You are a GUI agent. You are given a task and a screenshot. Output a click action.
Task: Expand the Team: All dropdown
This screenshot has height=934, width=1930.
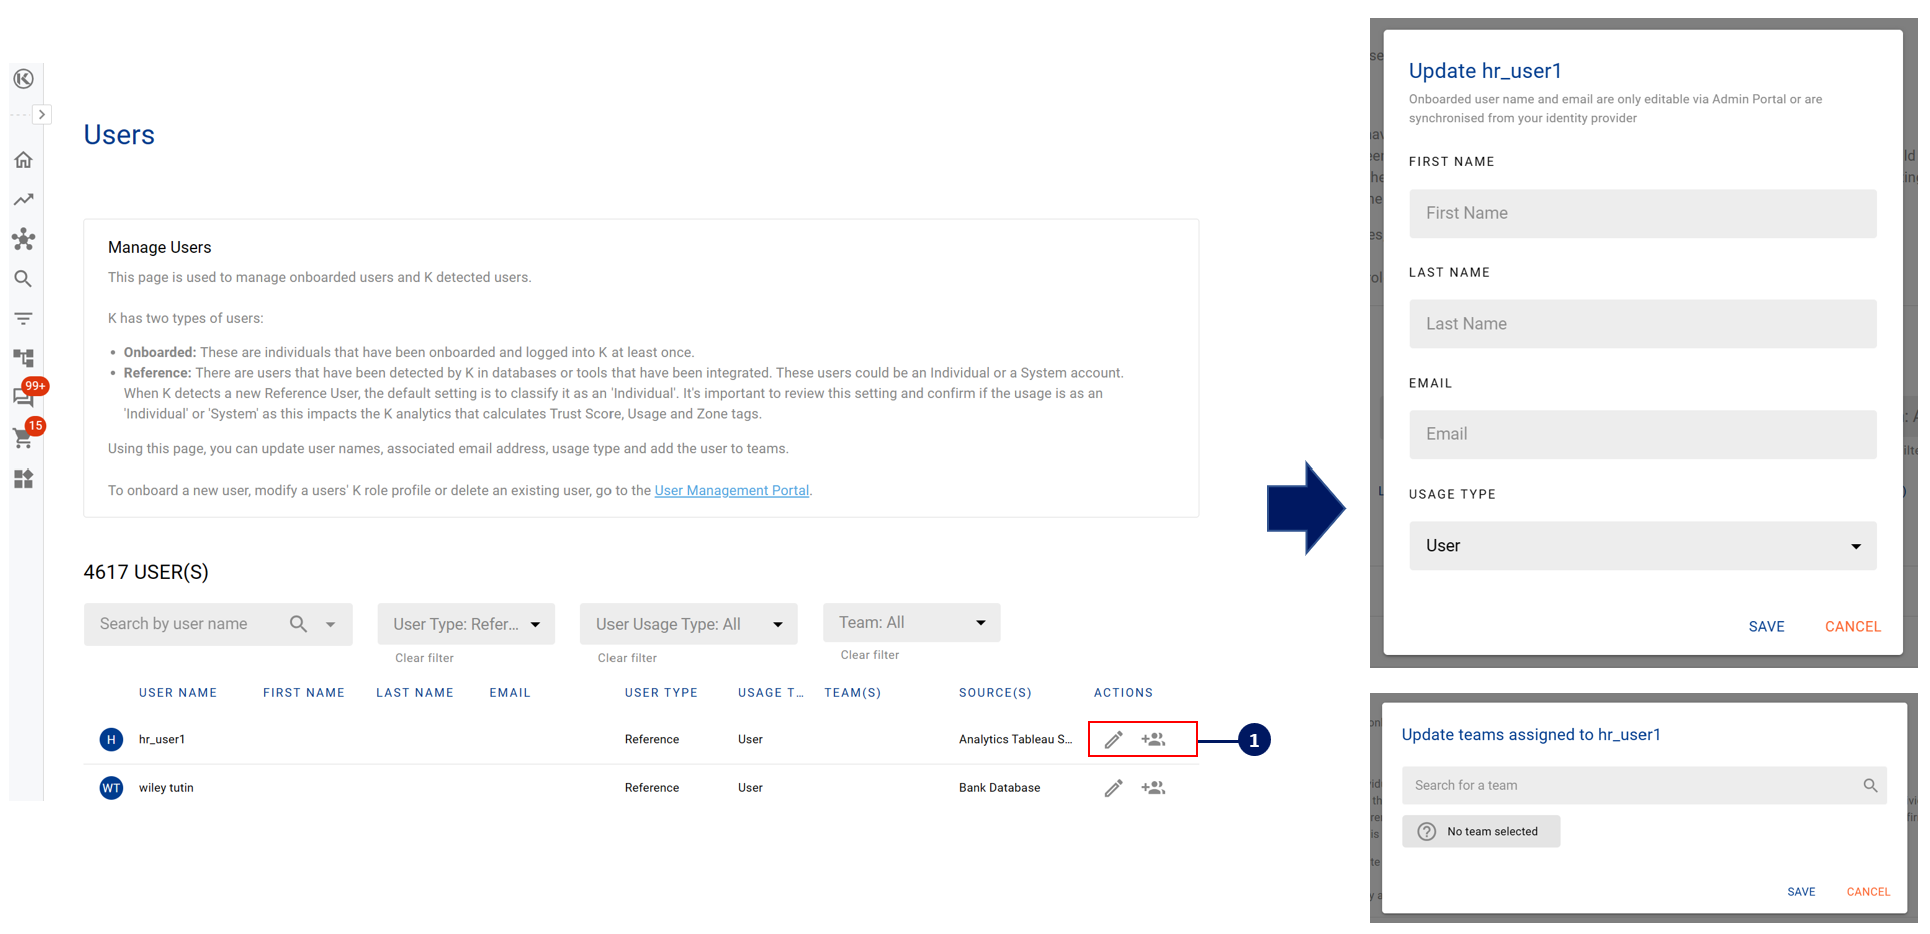tap(911, 623)
